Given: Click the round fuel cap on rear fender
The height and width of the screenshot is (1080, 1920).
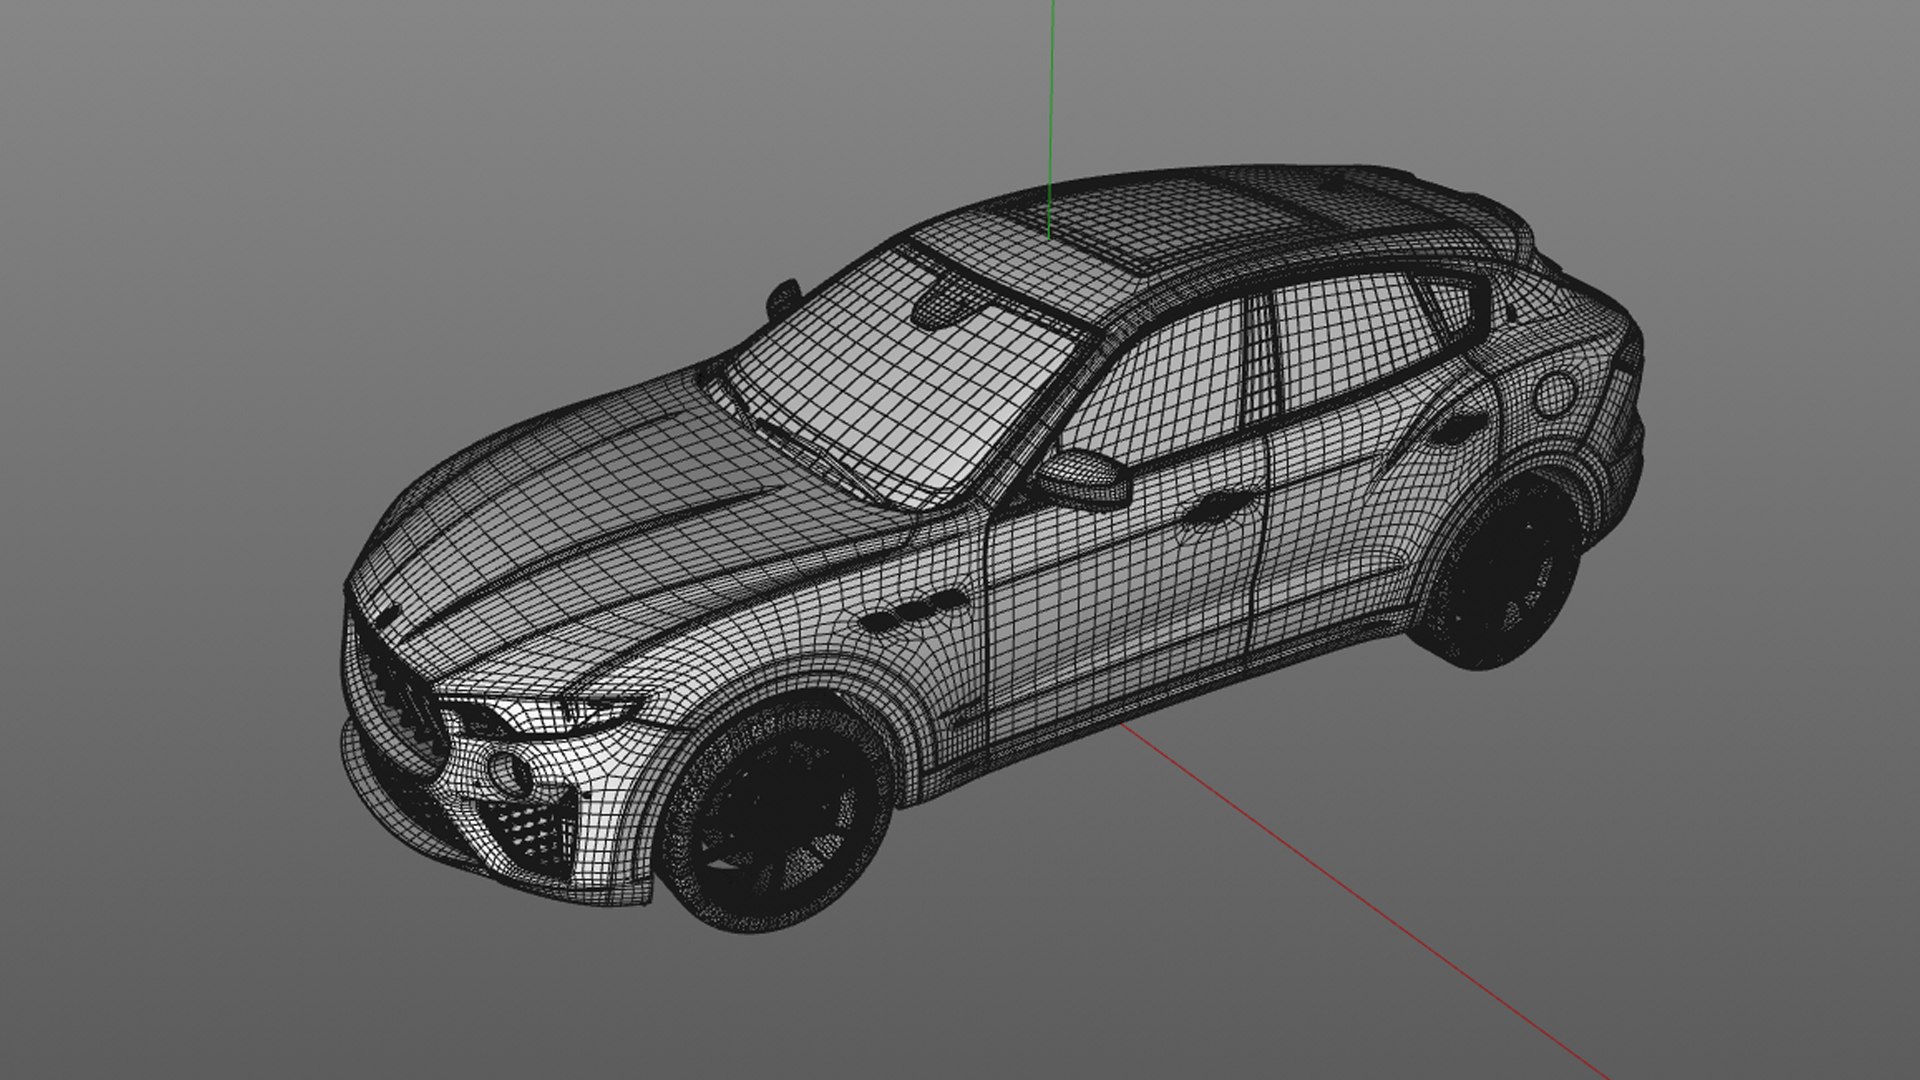Looking at the screenshot, I should (1553, 393).
